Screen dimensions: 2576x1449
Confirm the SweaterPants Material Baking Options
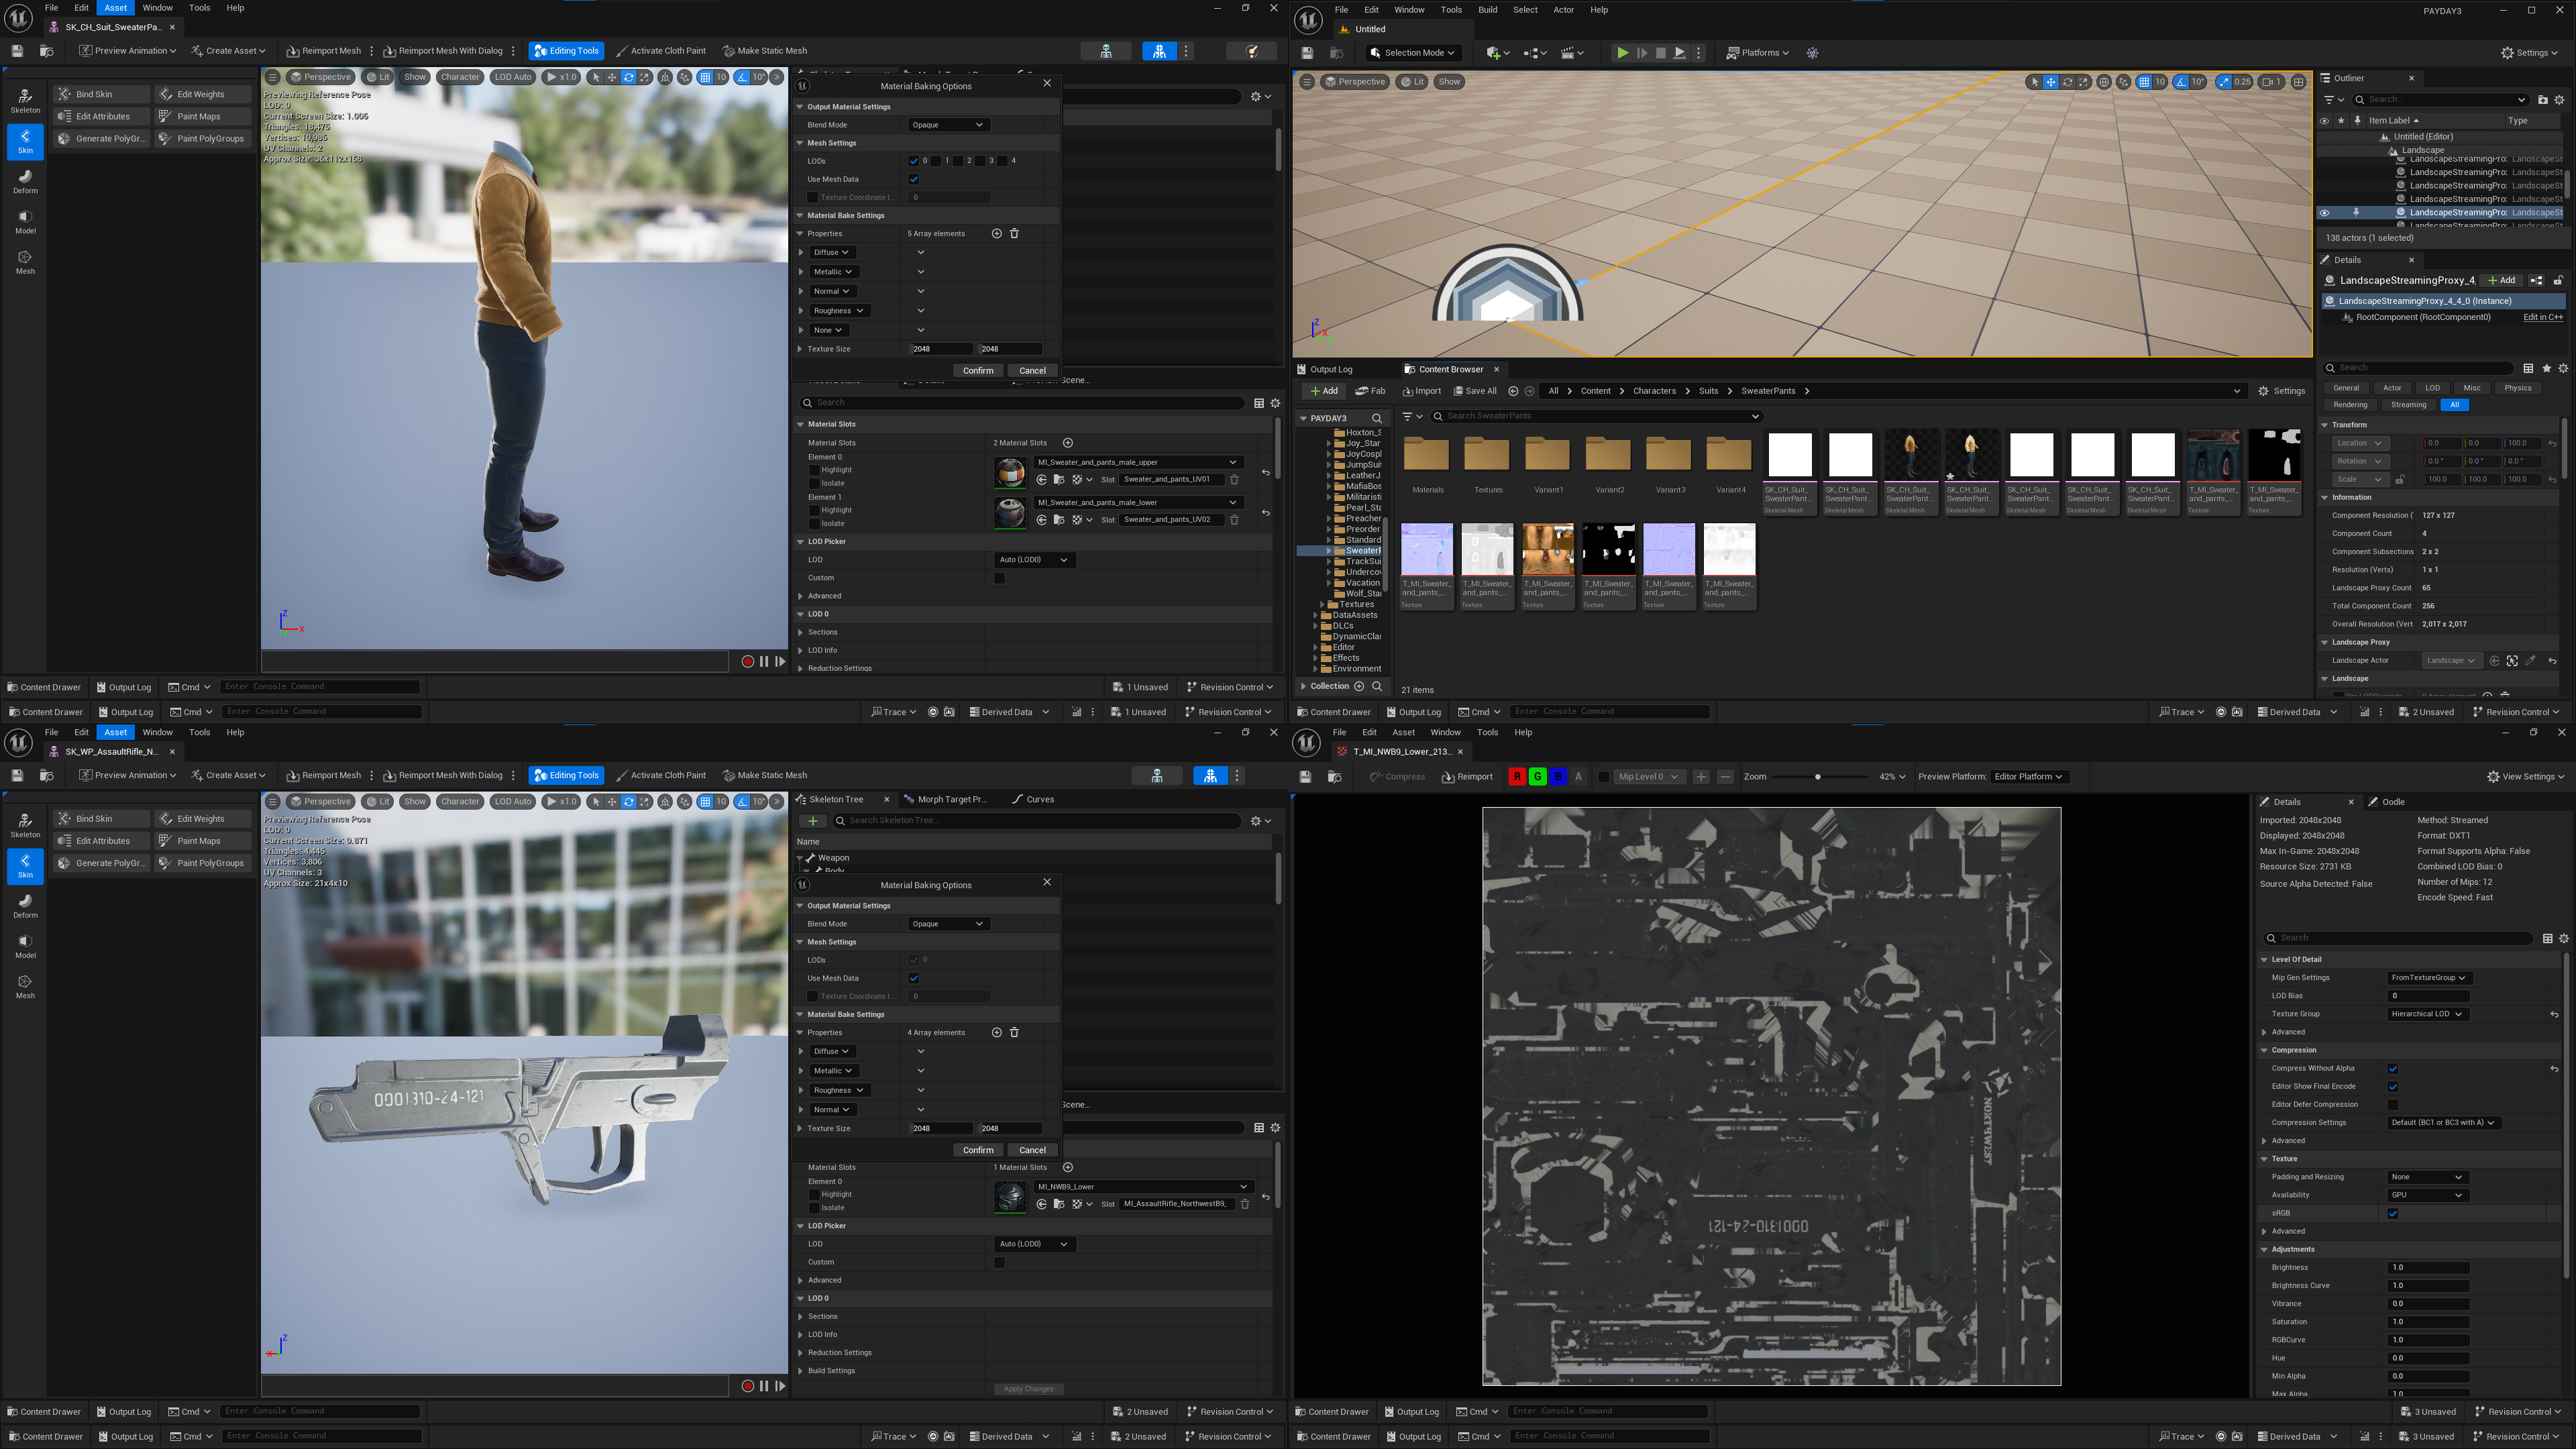(977, 371)
